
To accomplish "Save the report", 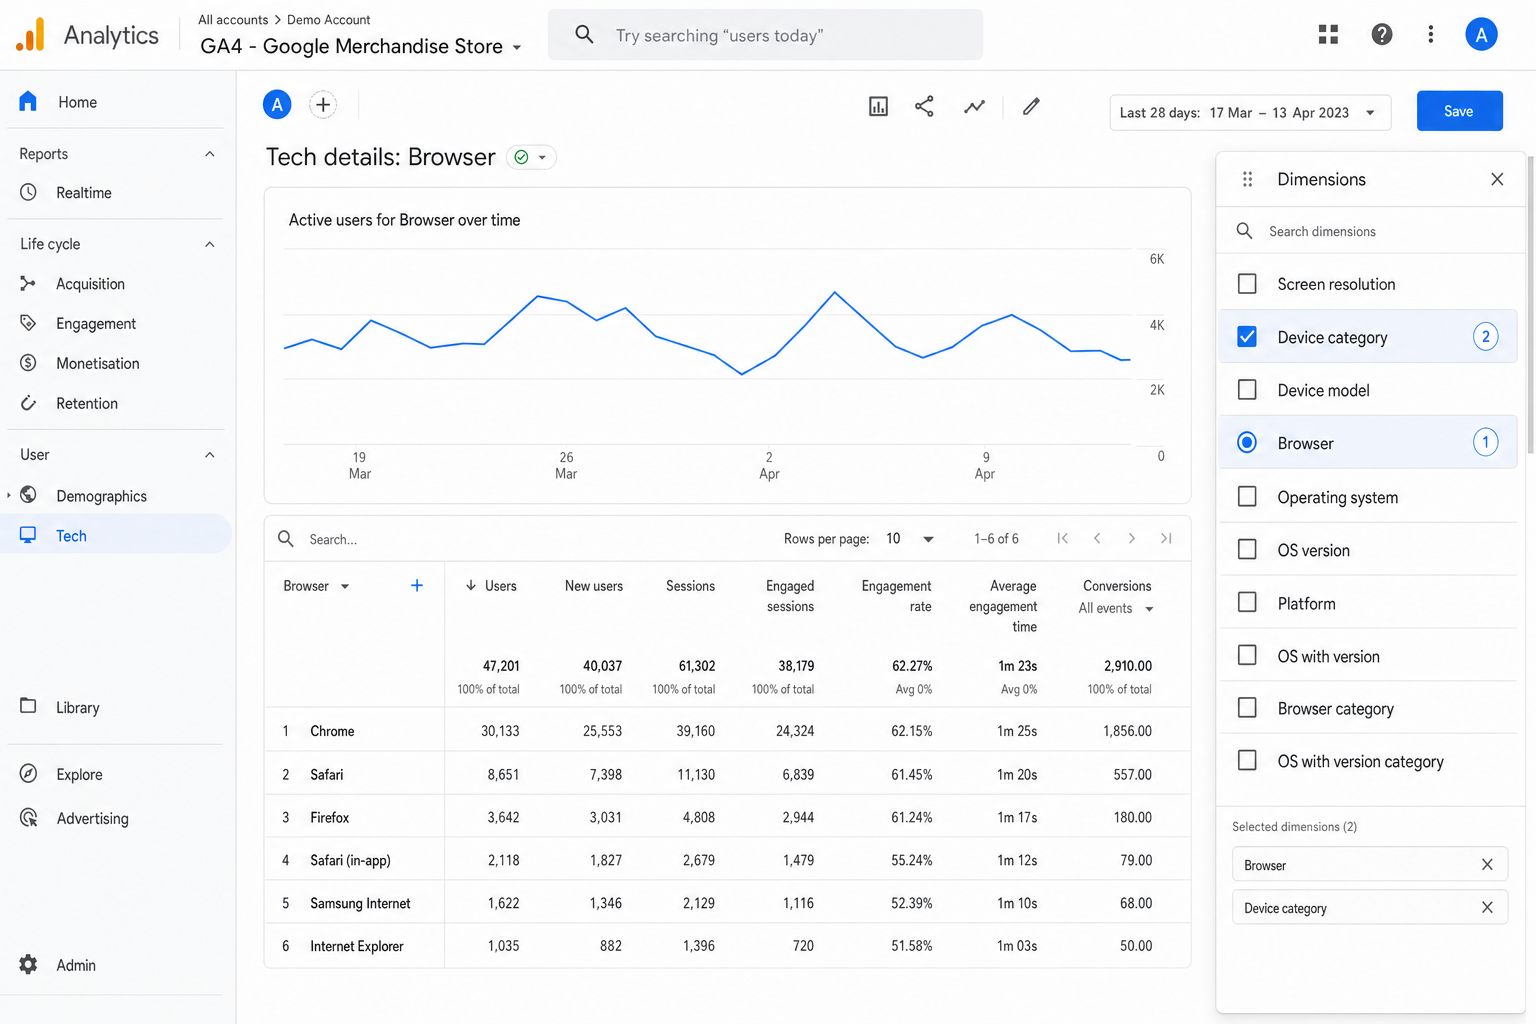I will point(1459,111).
